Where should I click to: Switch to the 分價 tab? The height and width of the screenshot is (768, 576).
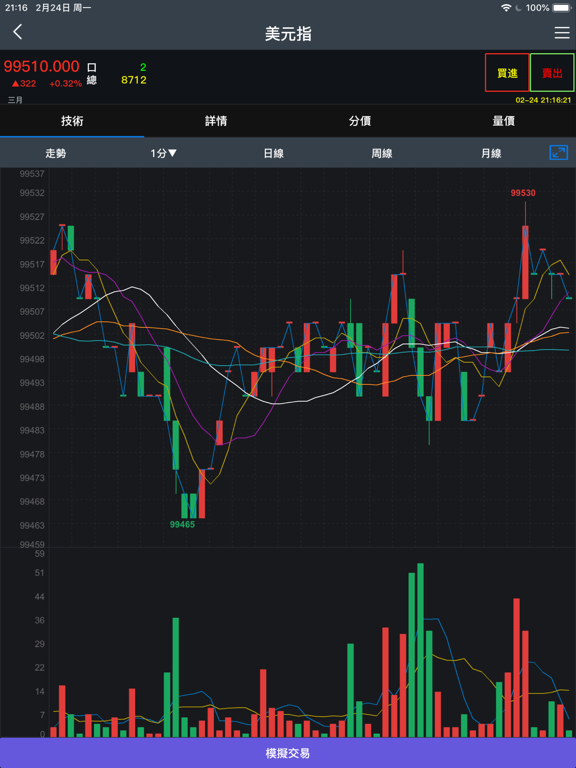pos(360,121)
